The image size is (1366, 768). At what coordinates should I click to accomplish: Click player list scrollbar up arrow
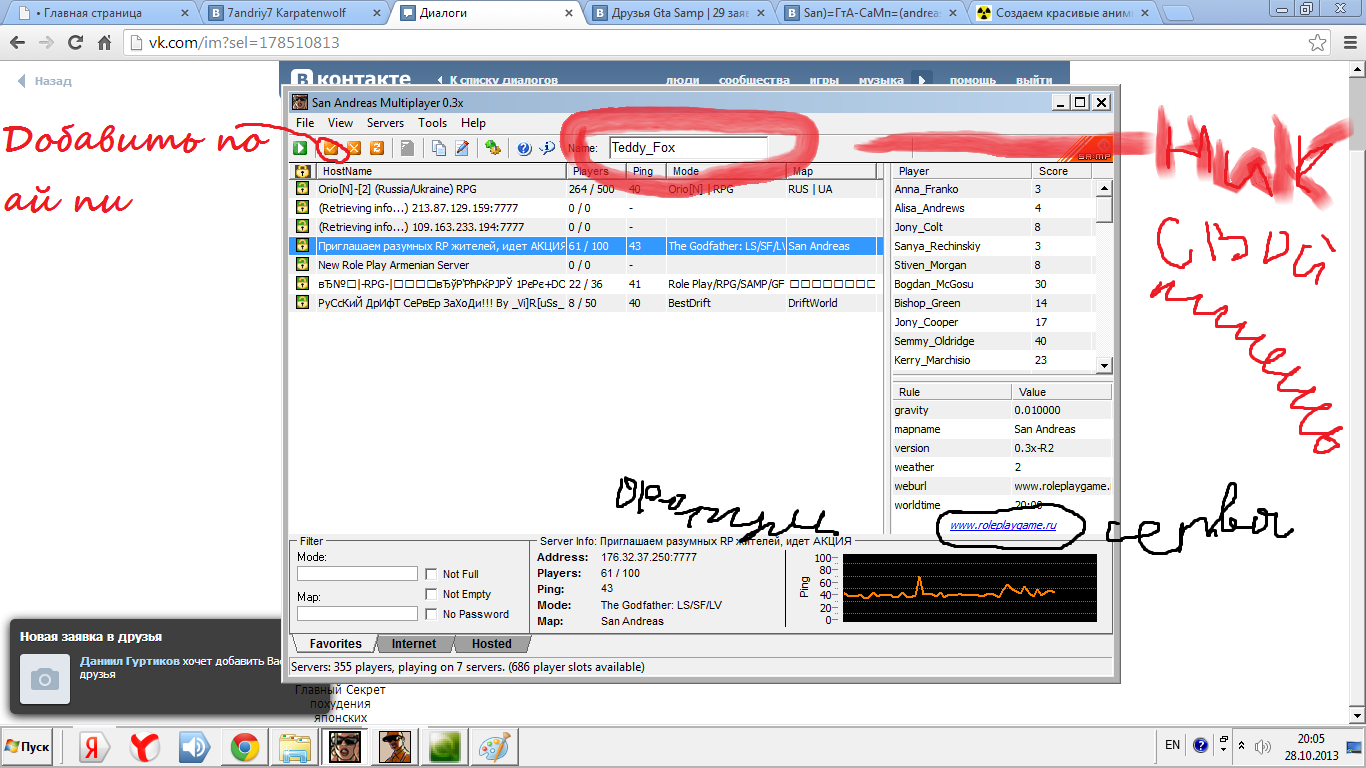[1103, 187]
